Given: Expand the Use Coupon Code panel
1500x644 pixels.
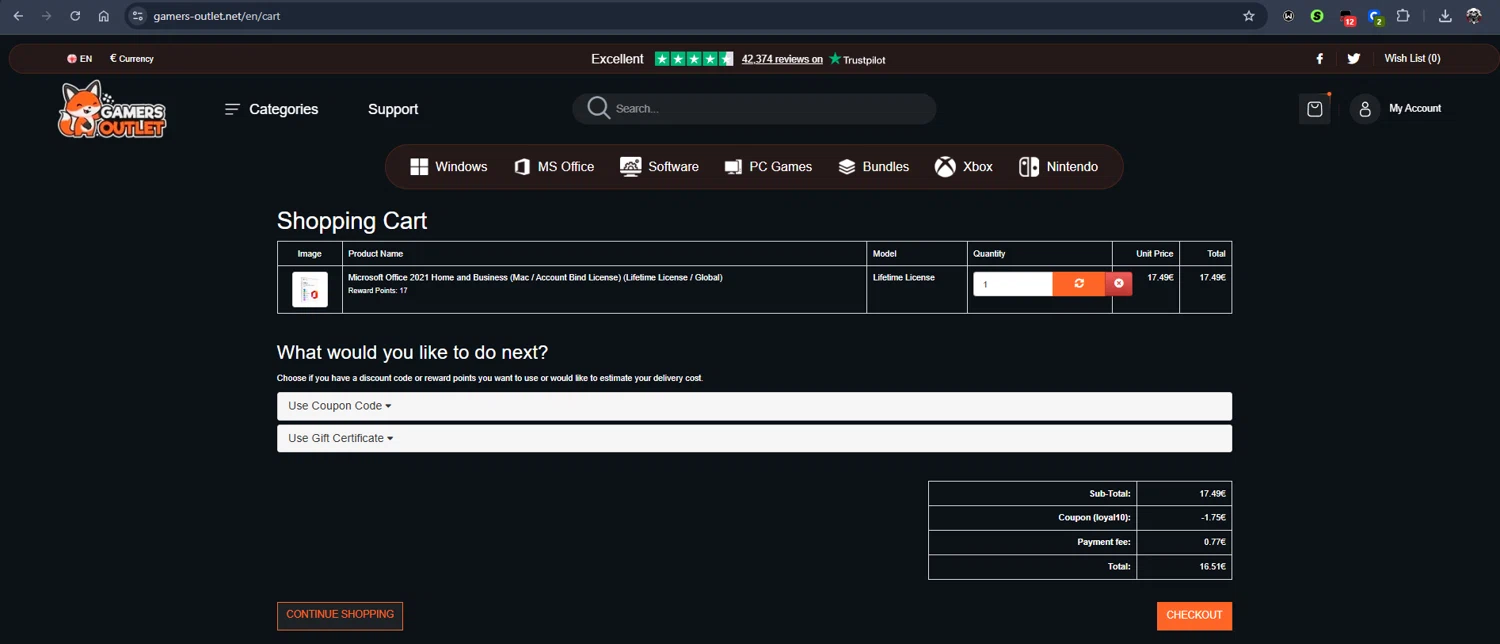Looking at the screenshot, I should point(754,406).
